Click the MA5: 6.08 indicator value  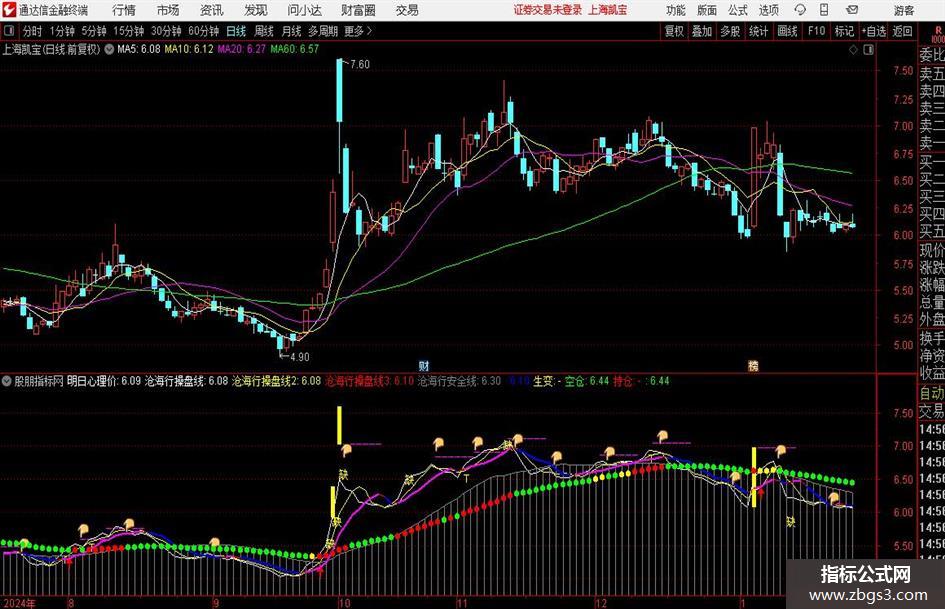pyautogui.click(x=139, y=49)
